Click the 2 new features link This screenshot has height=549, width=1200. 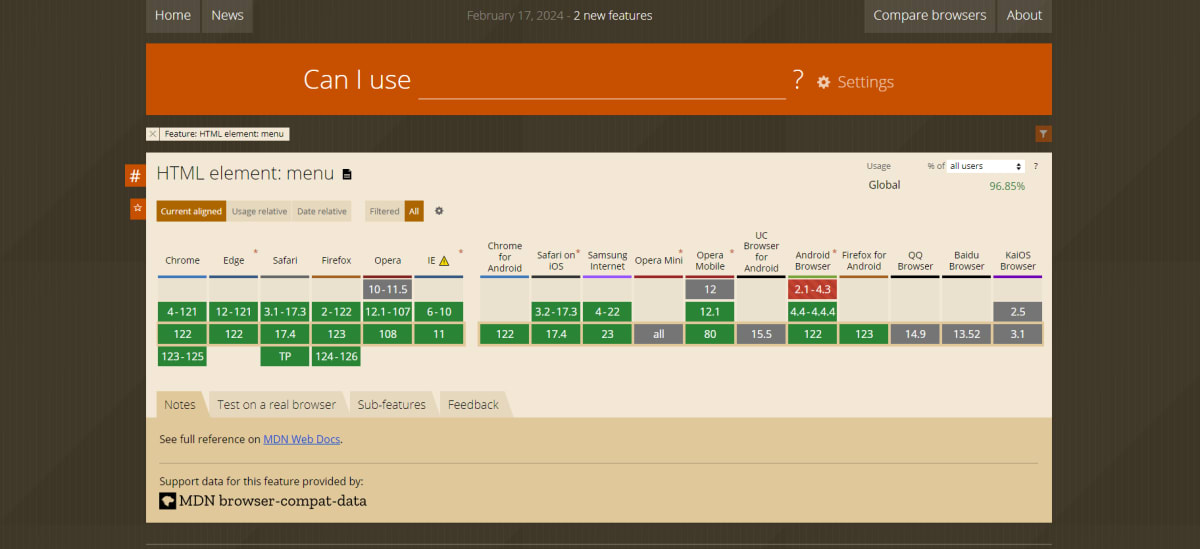pos(613,15)
